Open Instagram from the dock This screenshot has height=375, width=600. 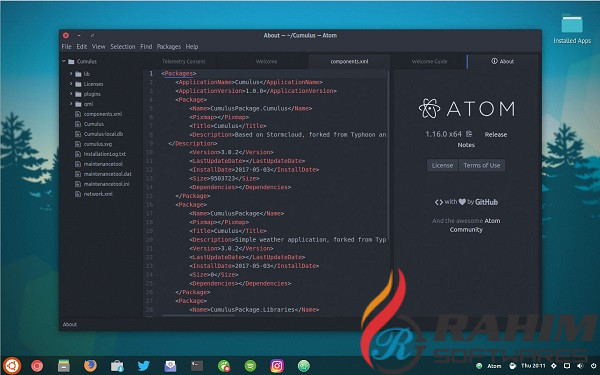click(277, 366)
